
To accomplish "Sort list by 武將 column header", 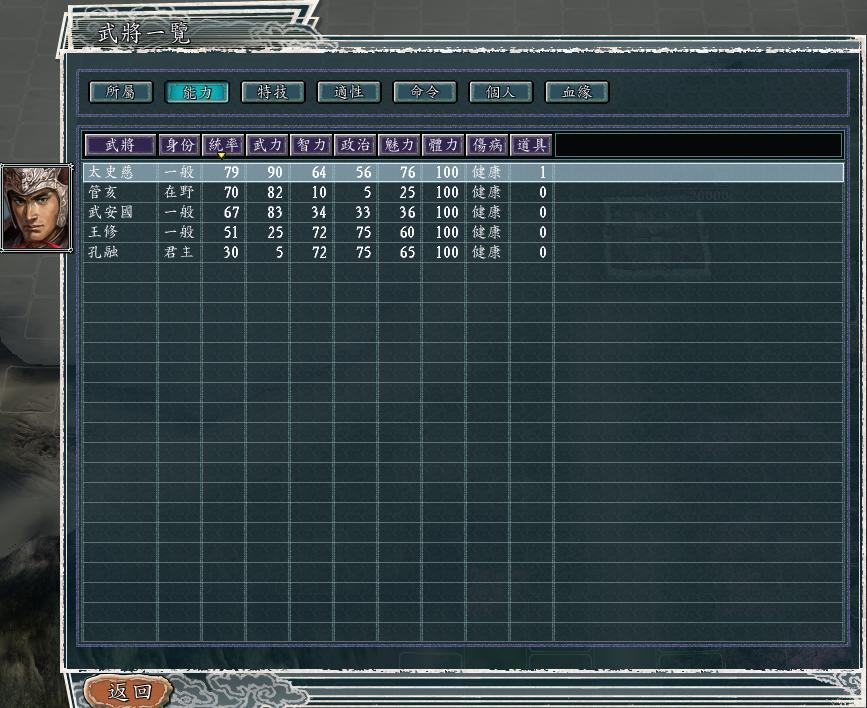I will (x=119, y=145).
